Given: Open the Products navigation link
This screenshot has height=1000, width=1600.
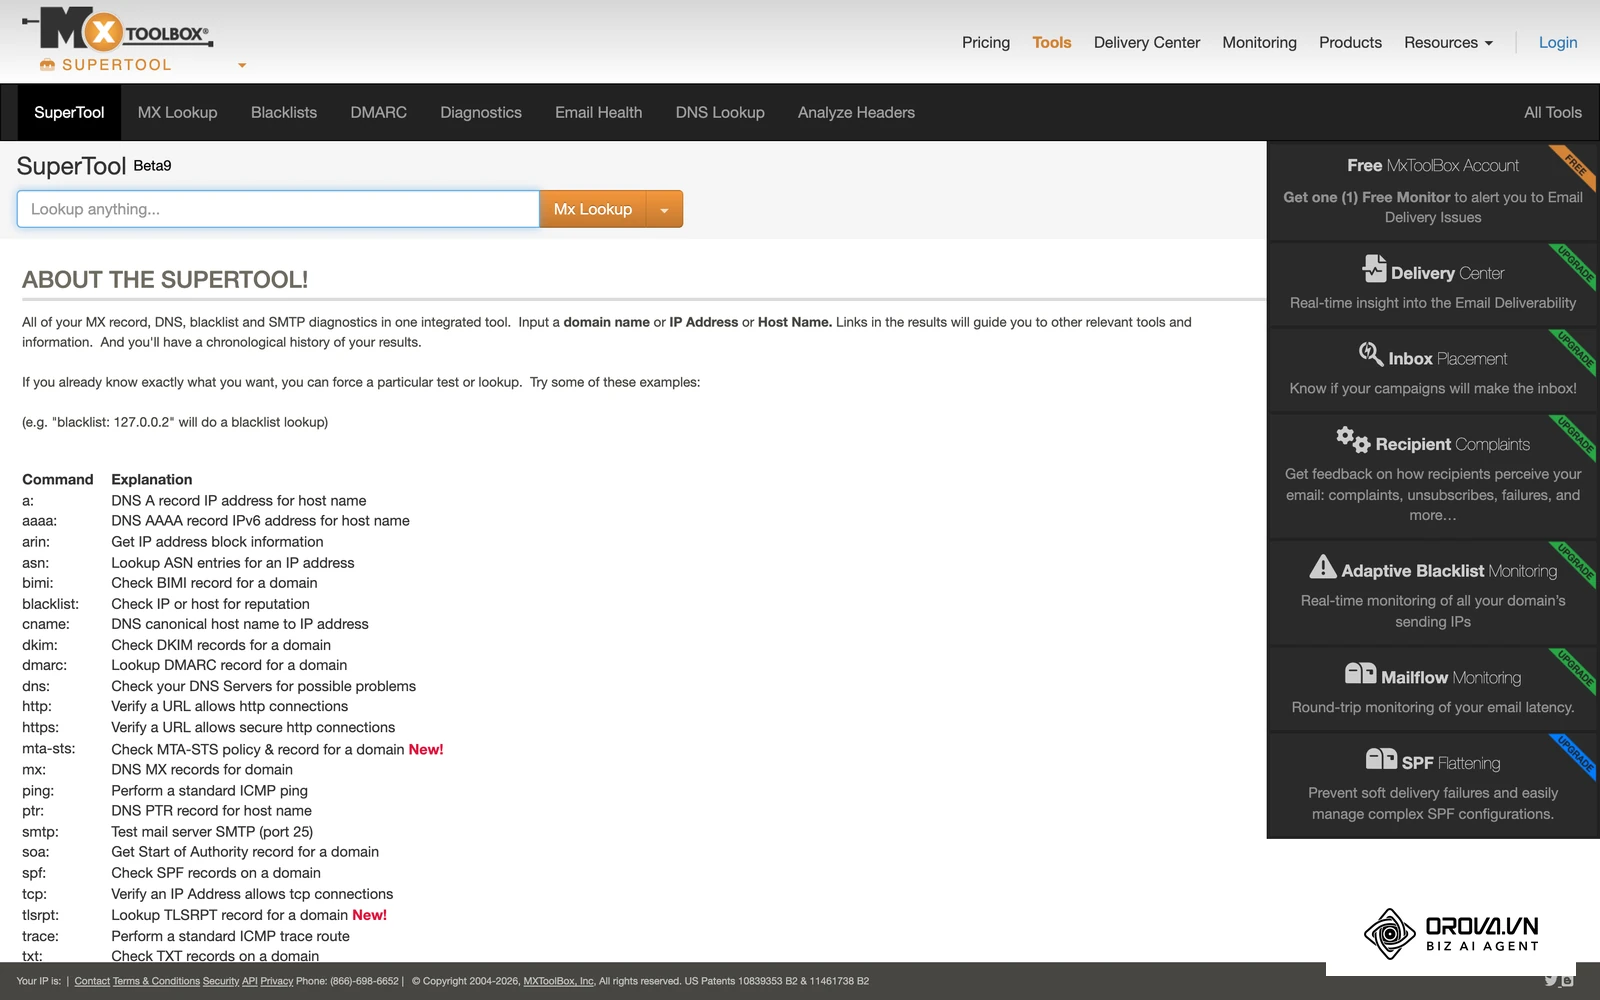Looking at the screenshot, I should 1350,42.
